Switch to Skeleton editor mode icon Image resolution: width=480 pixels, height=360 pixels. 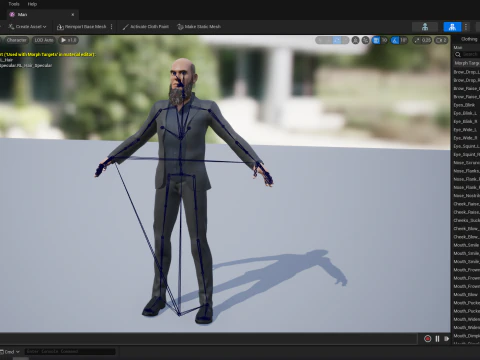pyautogui.click(x=425, y=27)
